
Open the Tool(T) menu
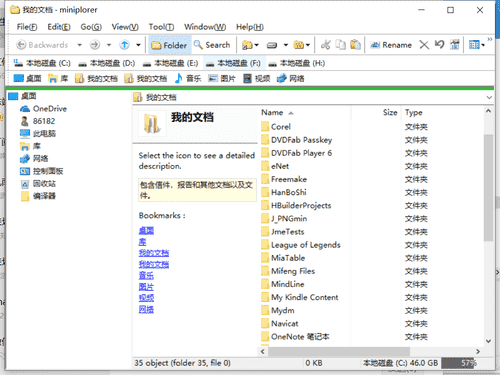coord(161,27)
